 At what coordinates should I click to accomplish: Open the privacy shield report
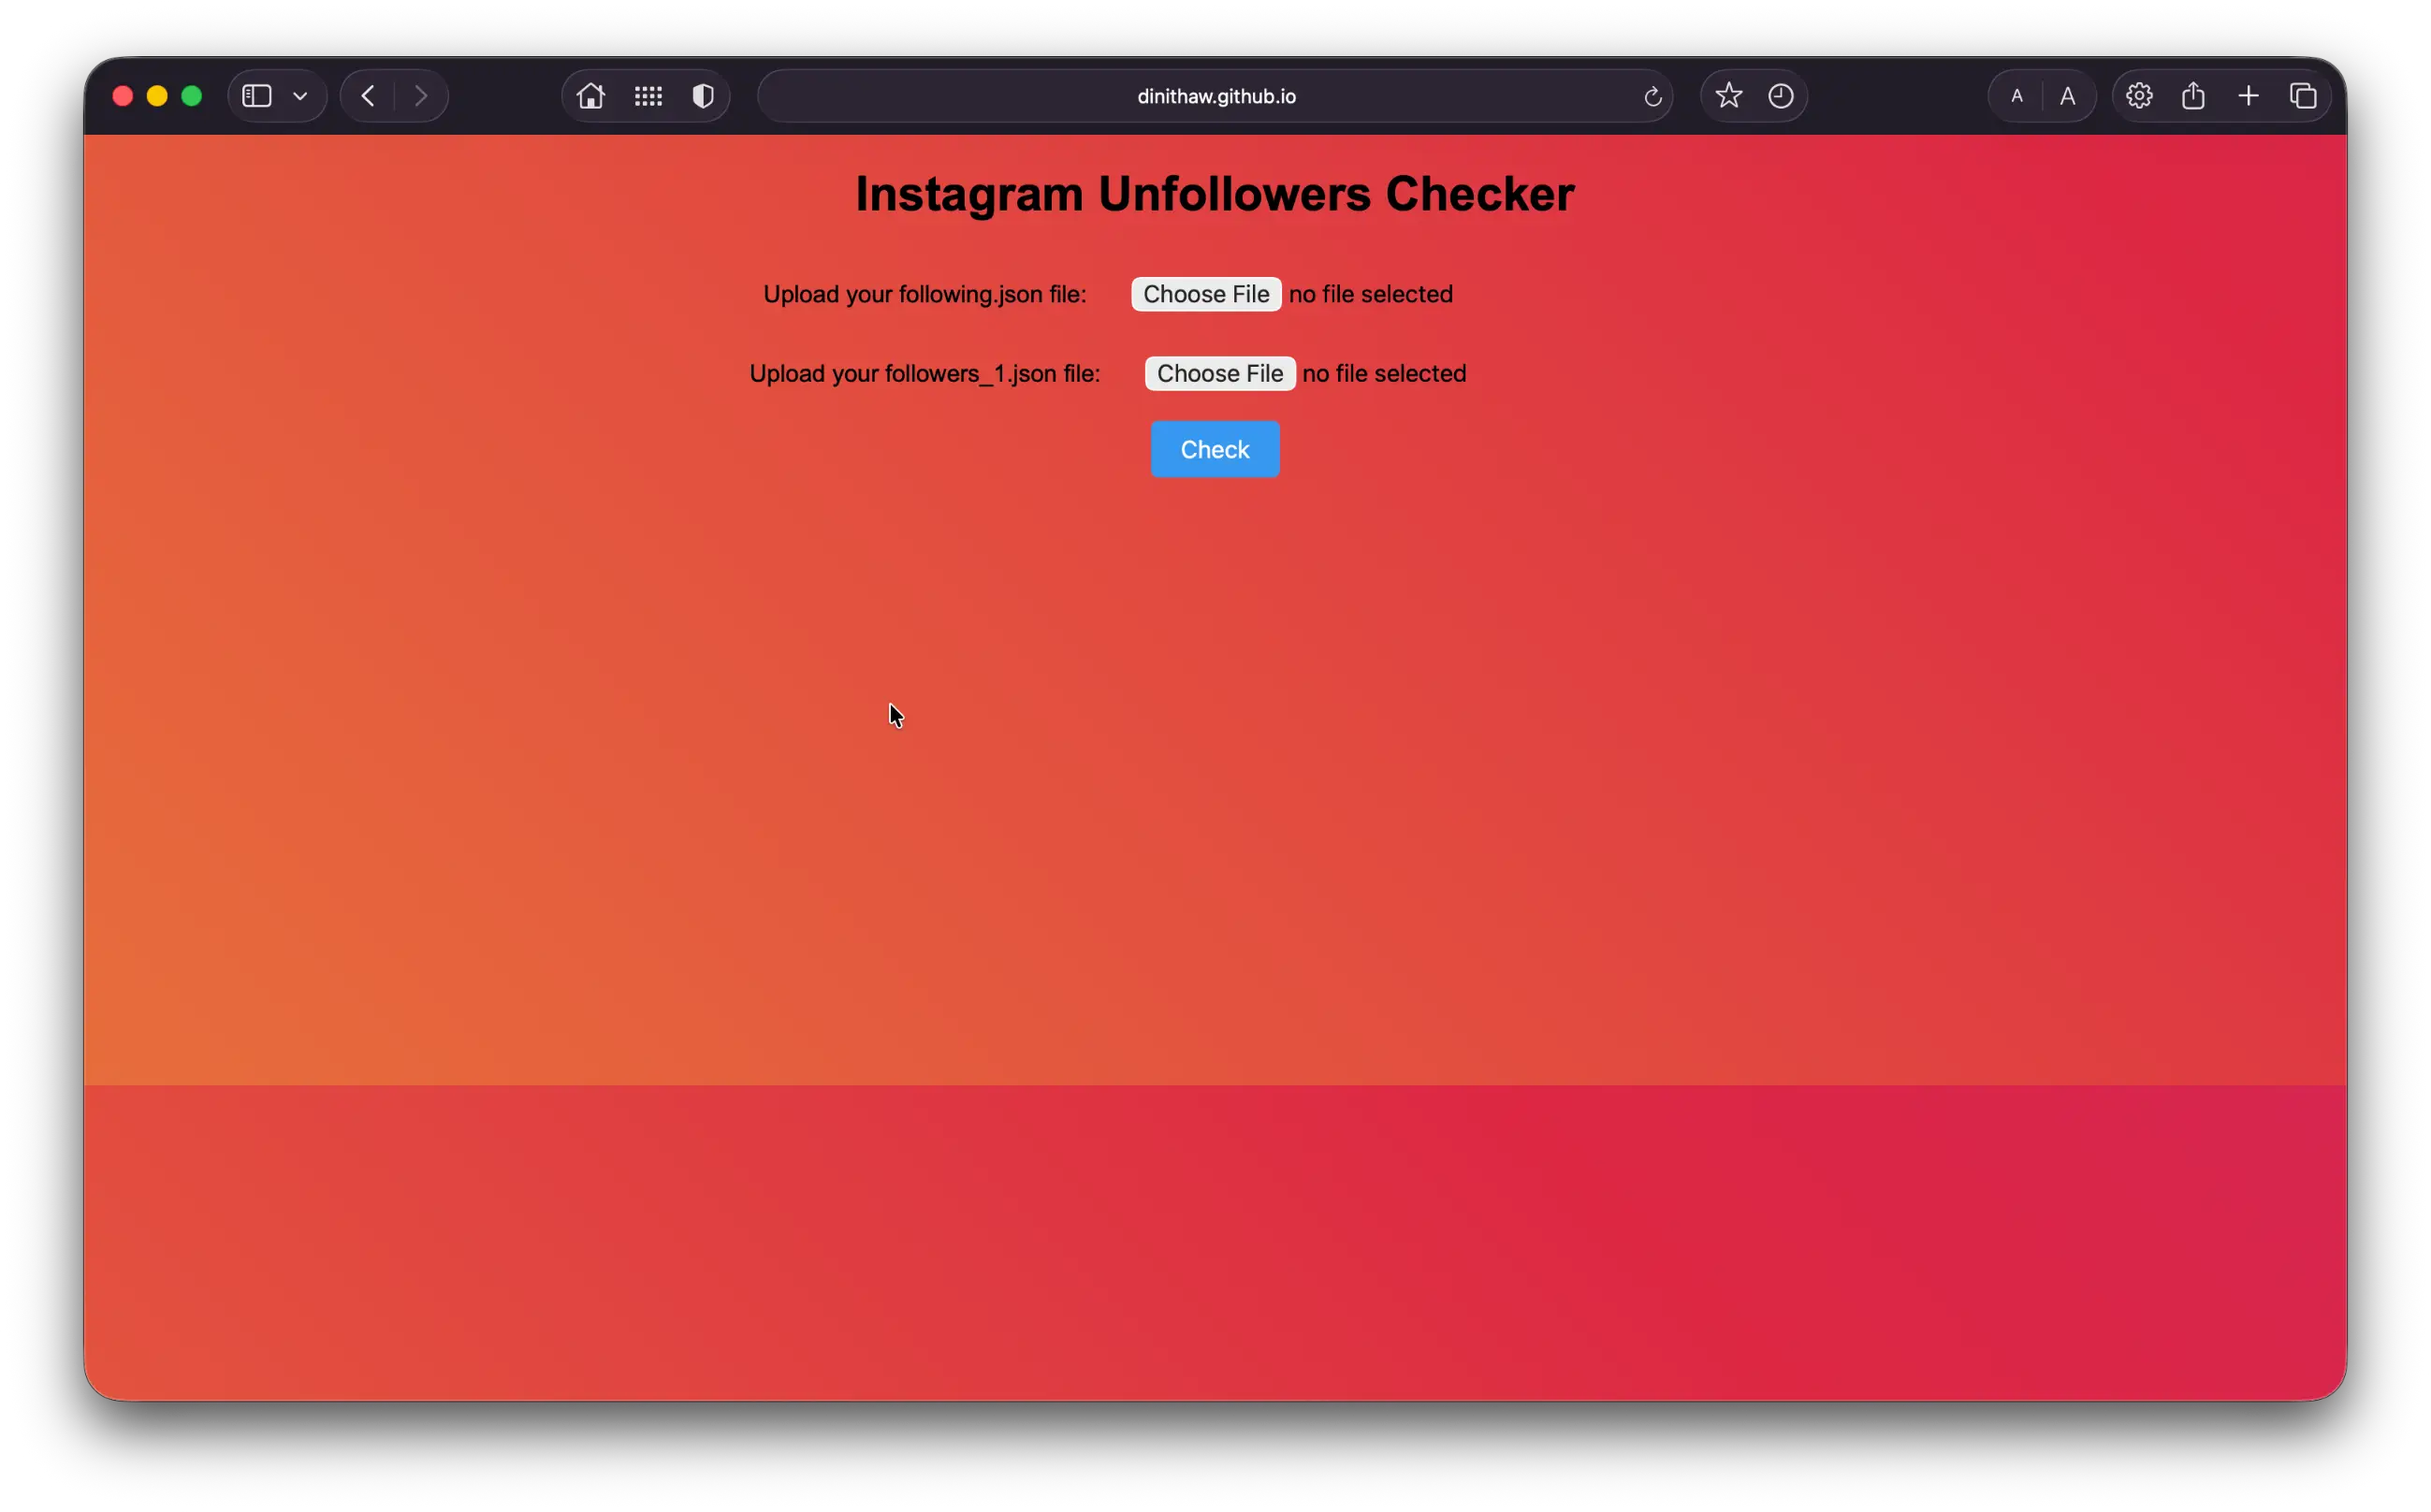[703, 95]
